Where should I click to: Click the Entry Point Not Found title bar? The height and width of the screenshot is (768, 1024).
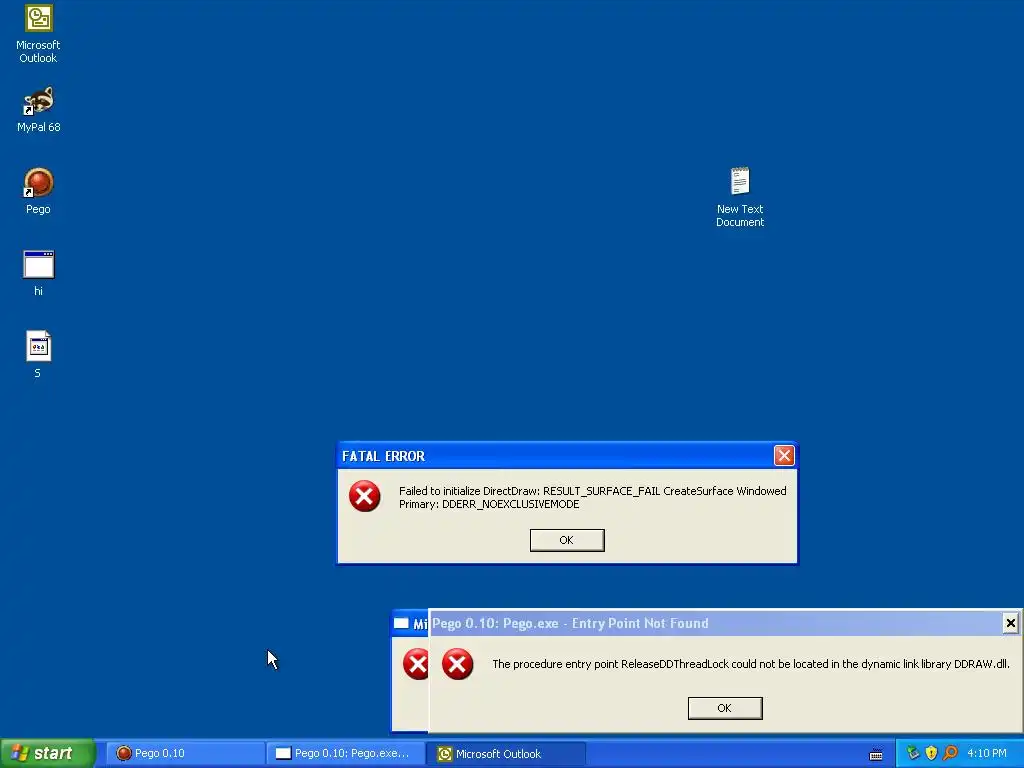click(x=715, y=623)
